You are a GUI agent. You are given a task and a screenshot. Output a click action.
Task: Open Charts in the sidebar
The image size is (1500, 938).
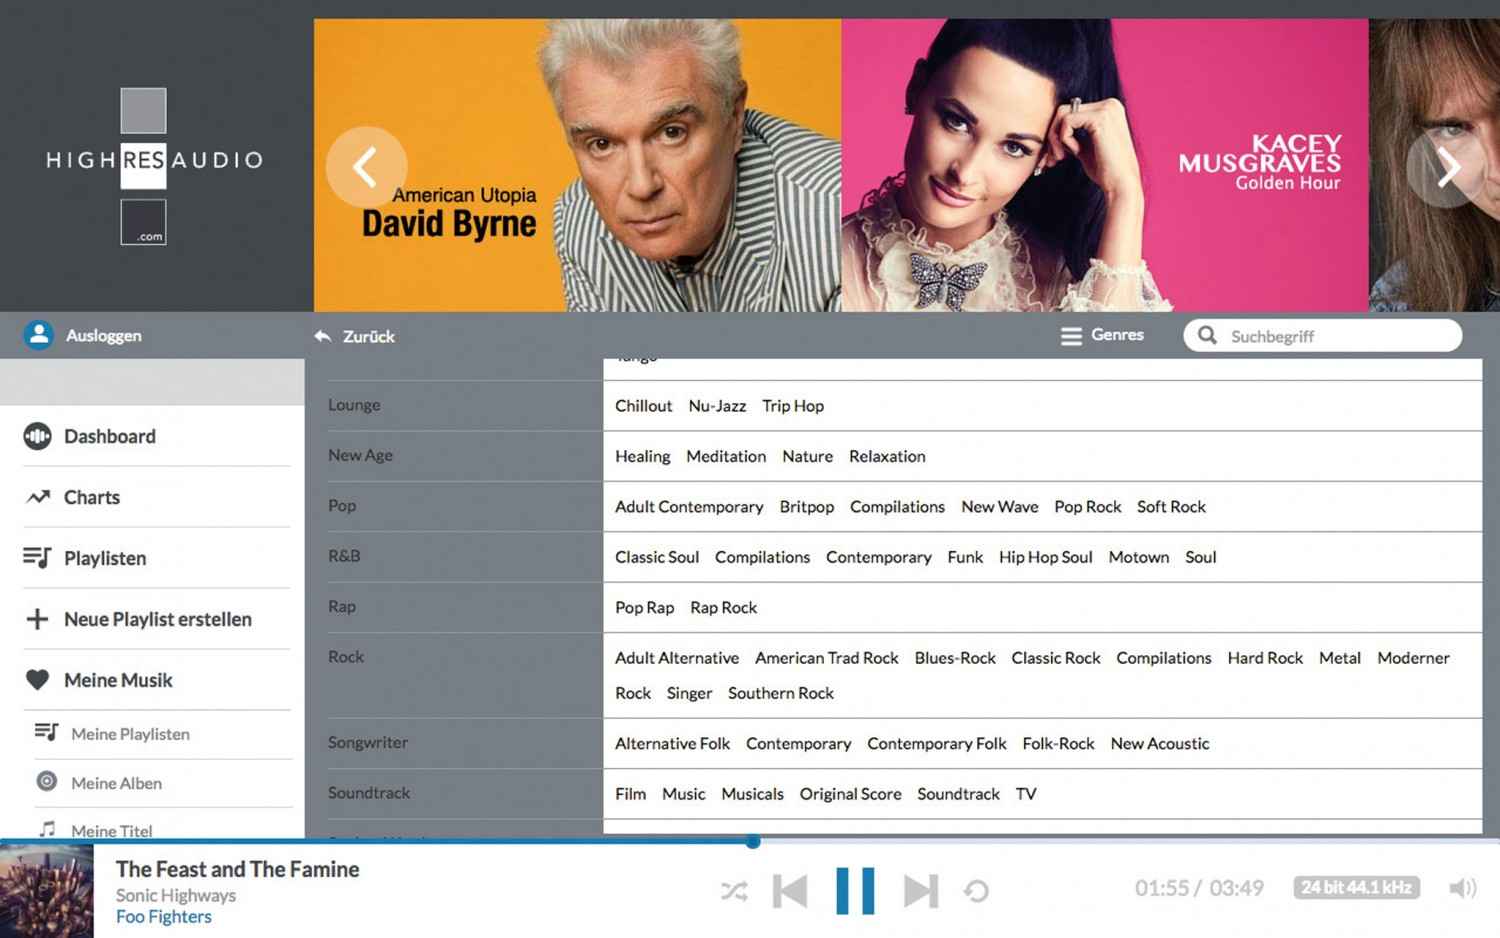coord(92,497)
